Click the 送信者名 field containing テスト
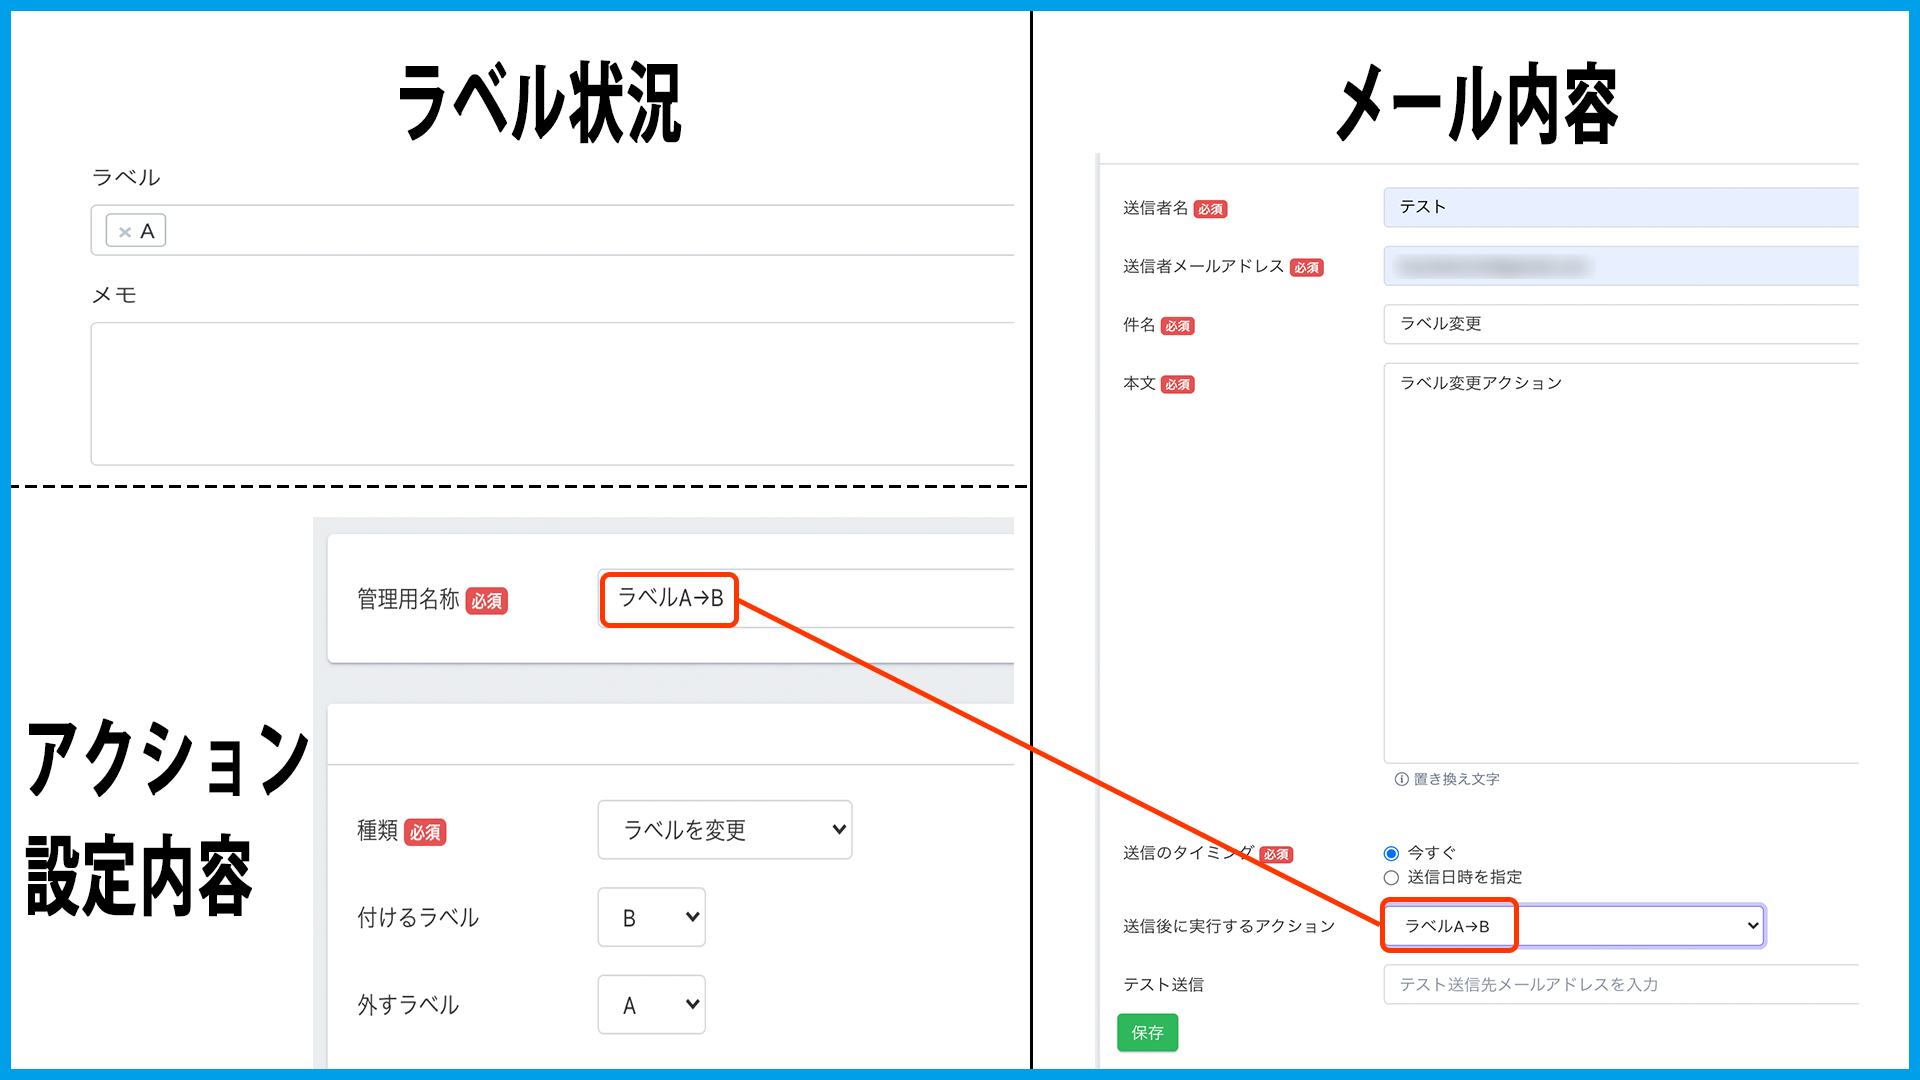The image size is (1920, 1080). point(1620,207)
